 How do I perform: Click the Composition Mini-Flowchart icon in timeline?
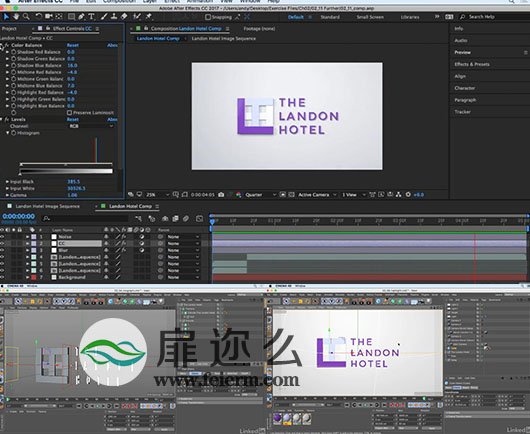139,219
